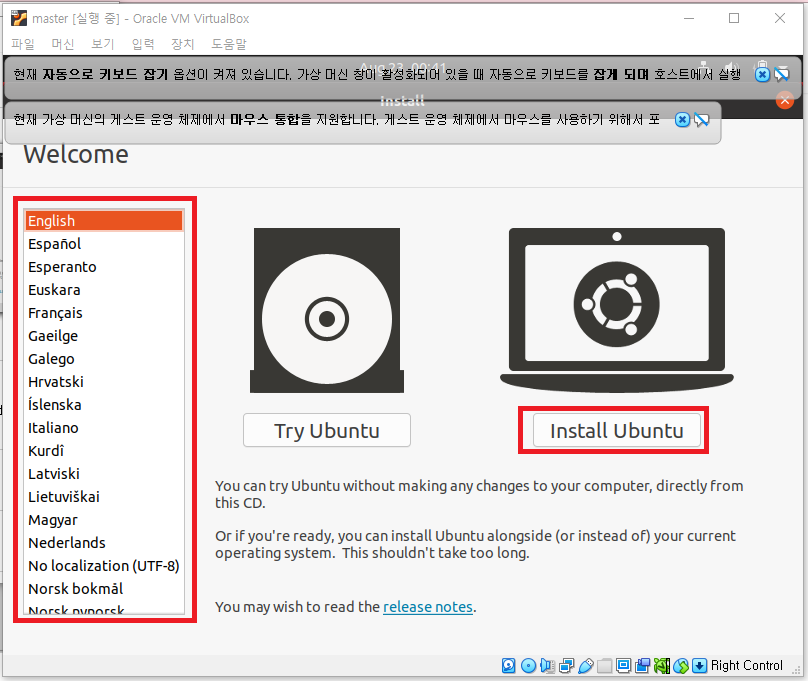
Task: Click the CD disc image
Action: [327, 311]
